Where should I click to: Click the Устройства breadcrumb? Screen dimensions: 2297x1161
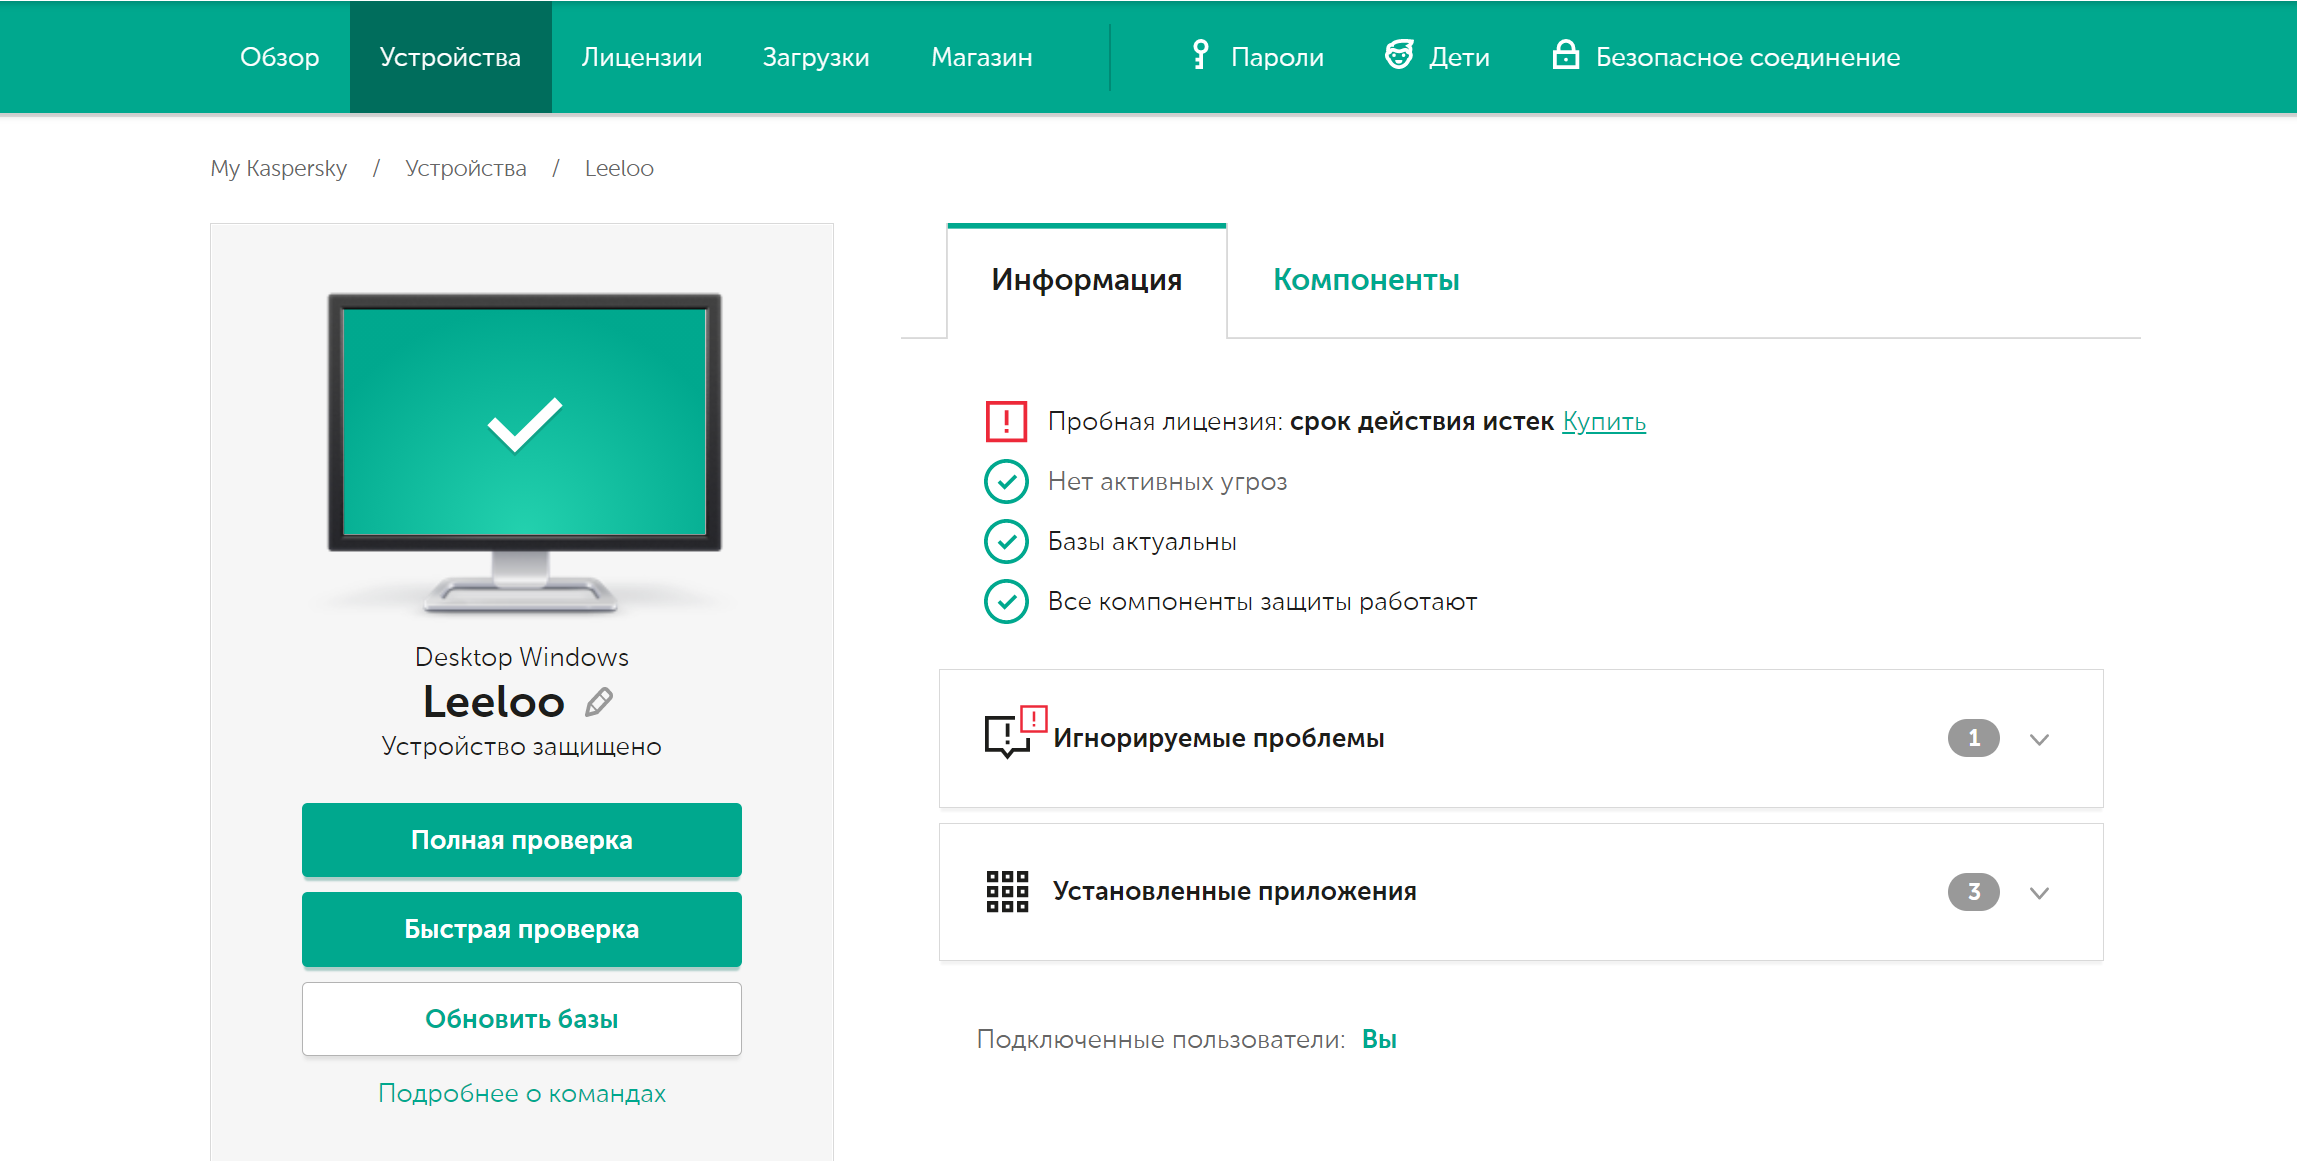tap(466, 168)
